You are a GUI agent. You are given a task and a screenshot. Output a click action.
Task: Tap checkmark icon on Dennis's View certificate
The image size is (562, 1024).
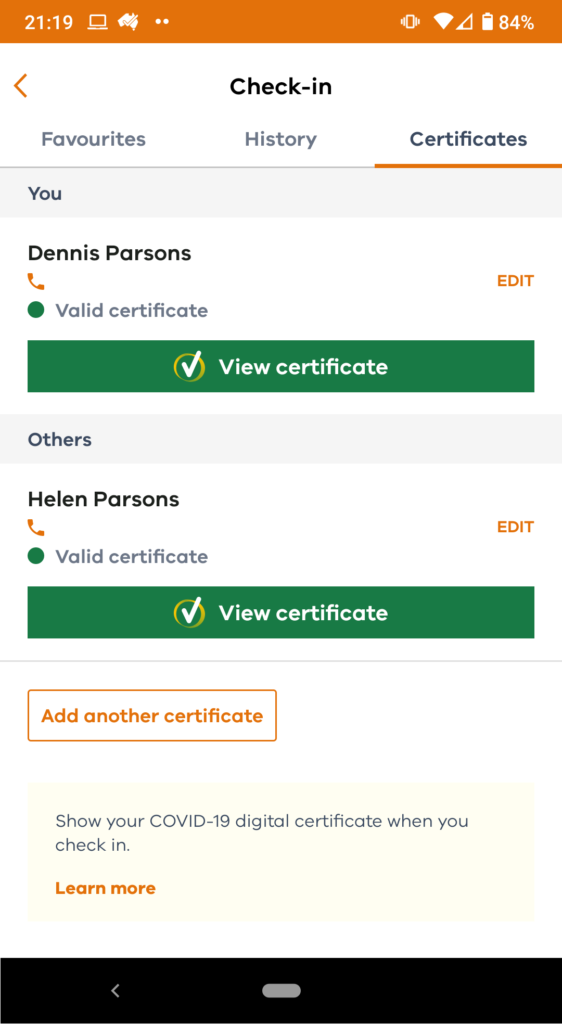coord(189,366)
